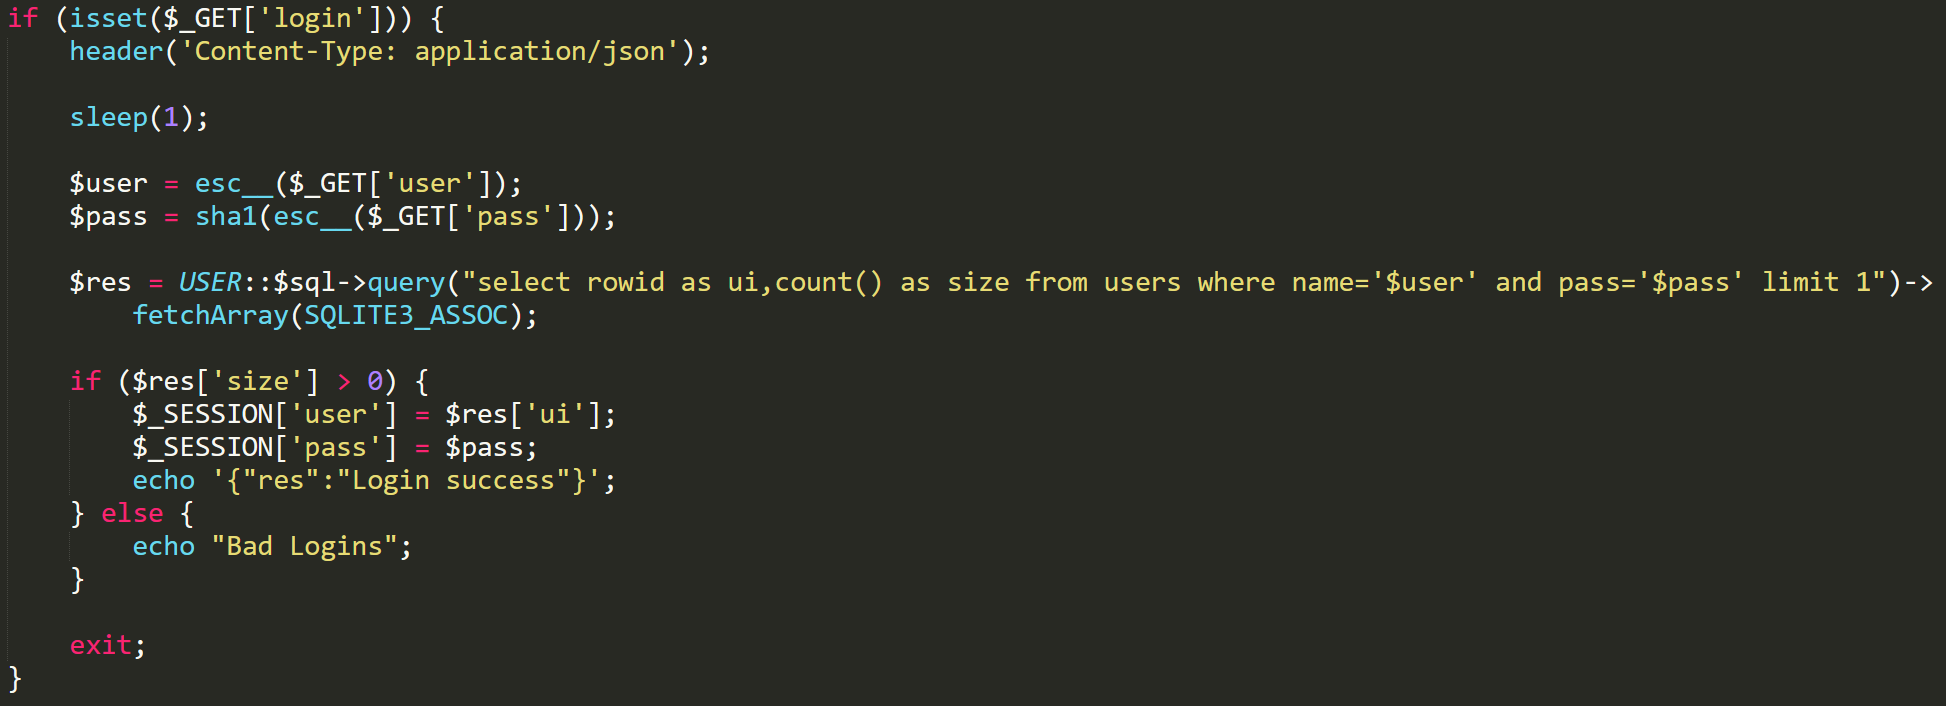The image size is (1946, 706).
Task: Click the 'header' function call
Action: 116,51
